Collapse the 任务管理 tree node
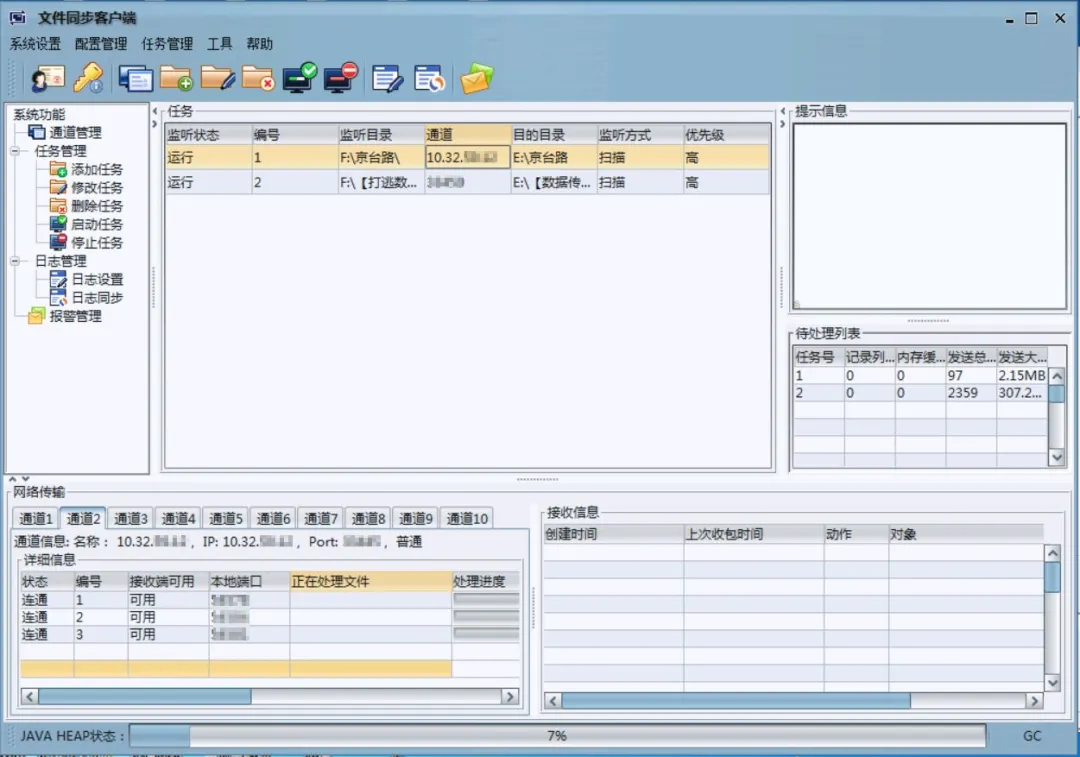 (16, 152)
